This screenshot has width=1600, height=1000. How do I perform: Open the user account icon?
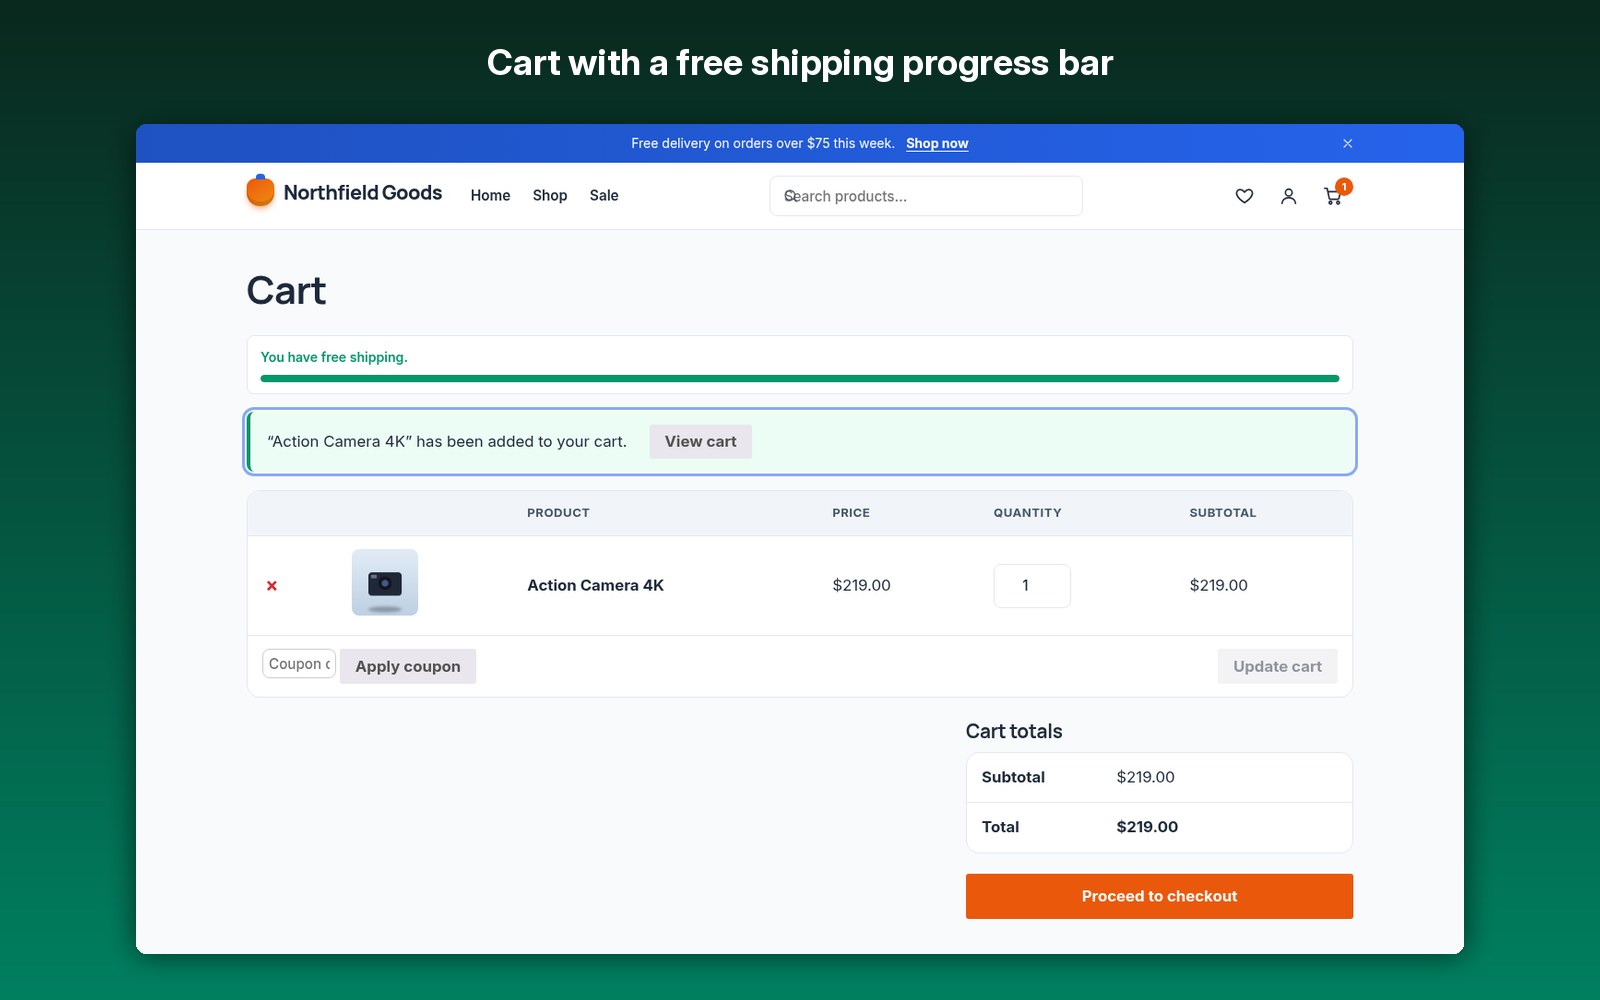point(1288,196)
